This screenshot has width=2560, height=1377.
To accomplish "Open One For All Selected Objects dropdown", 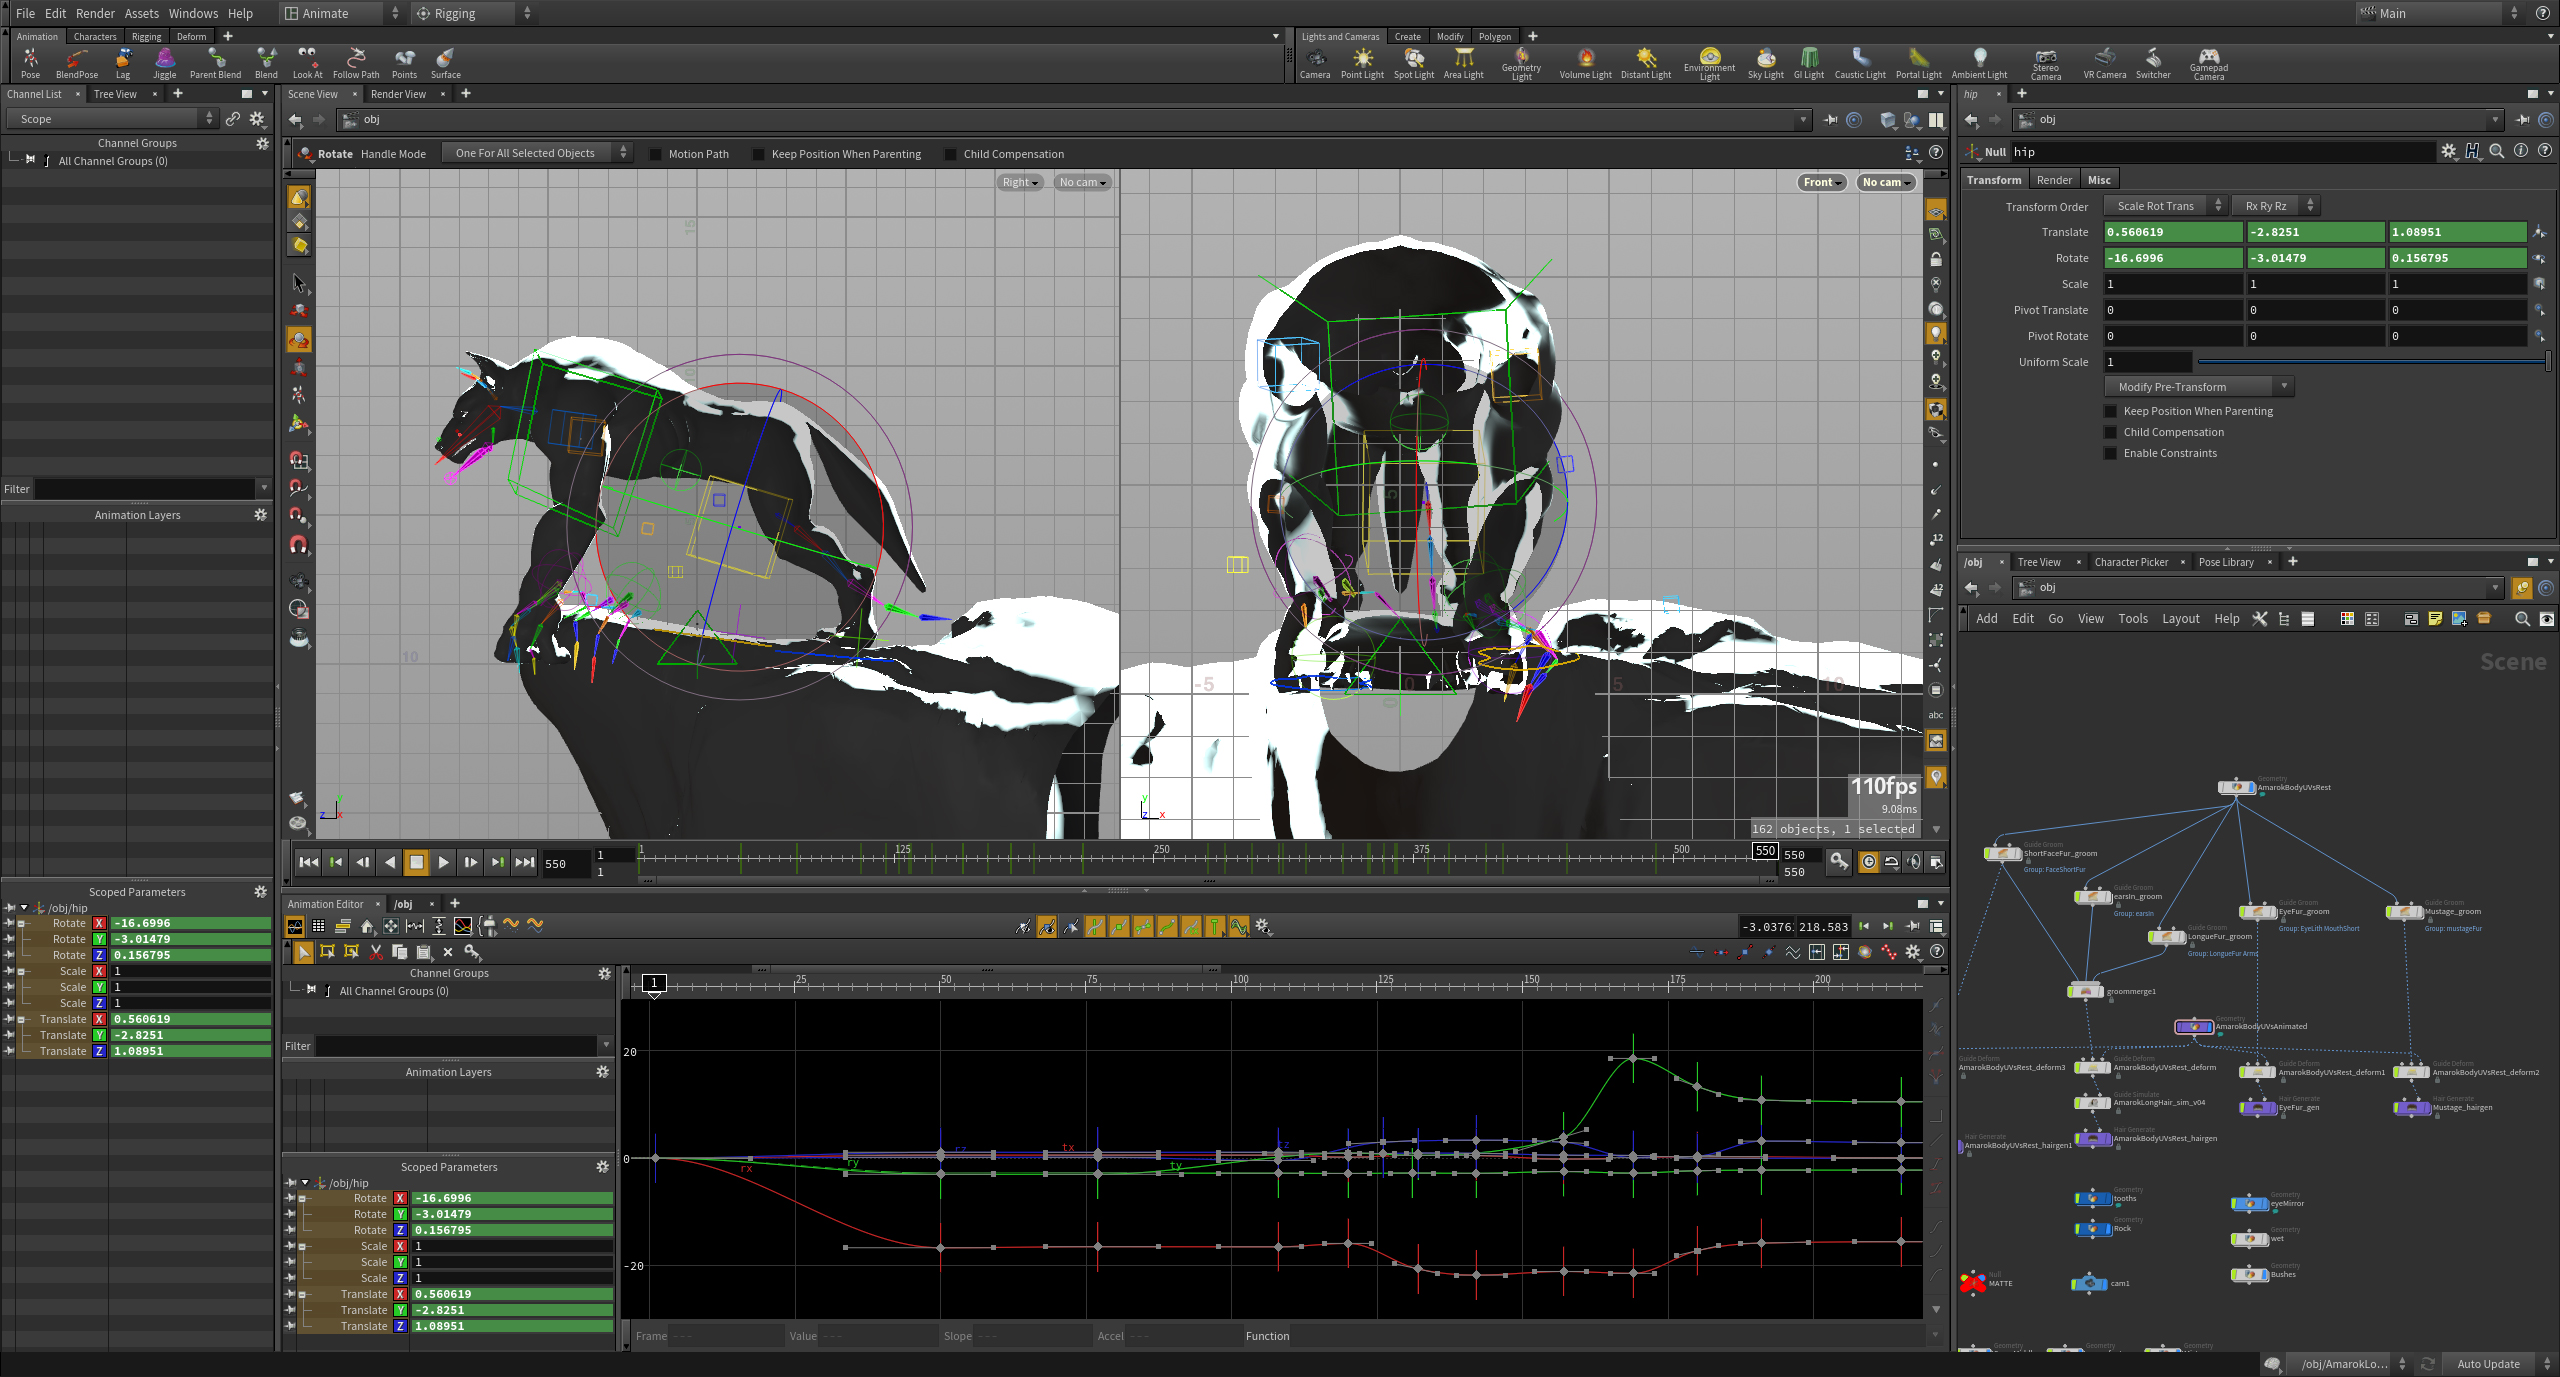I will click(x=536, y=153).
